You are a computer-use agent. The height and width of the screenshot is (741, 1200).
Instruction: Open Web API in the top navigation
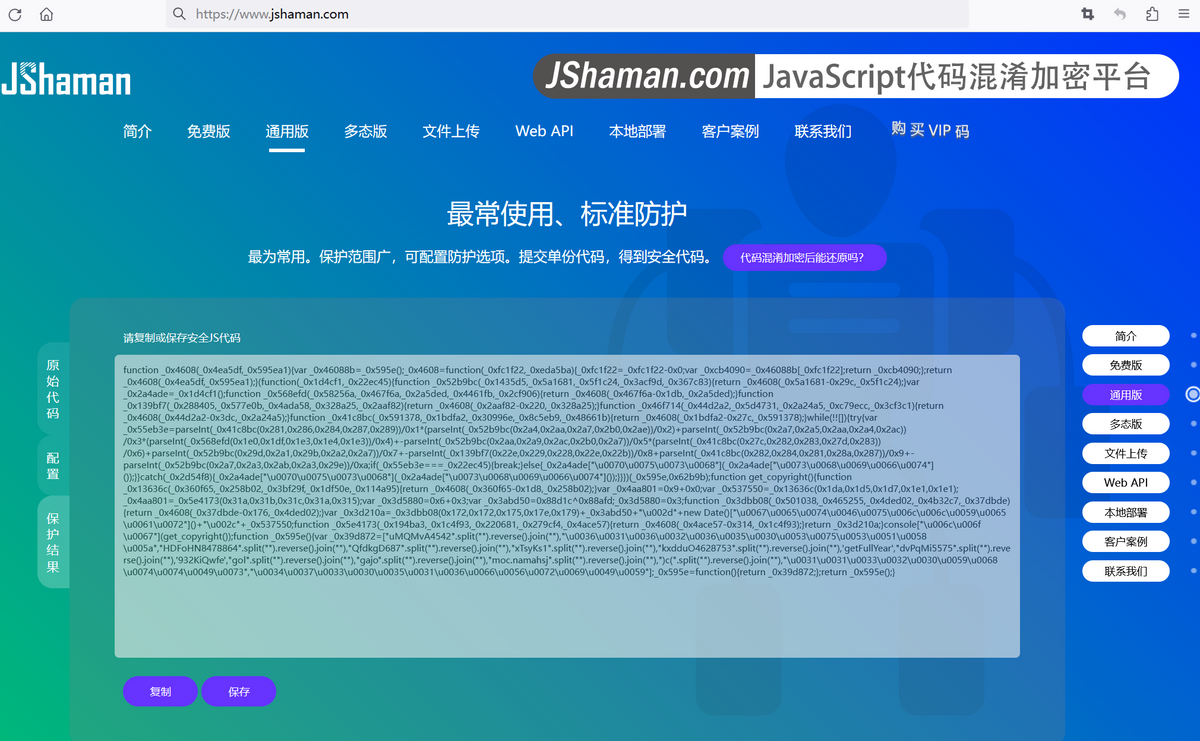pos(544,131)
